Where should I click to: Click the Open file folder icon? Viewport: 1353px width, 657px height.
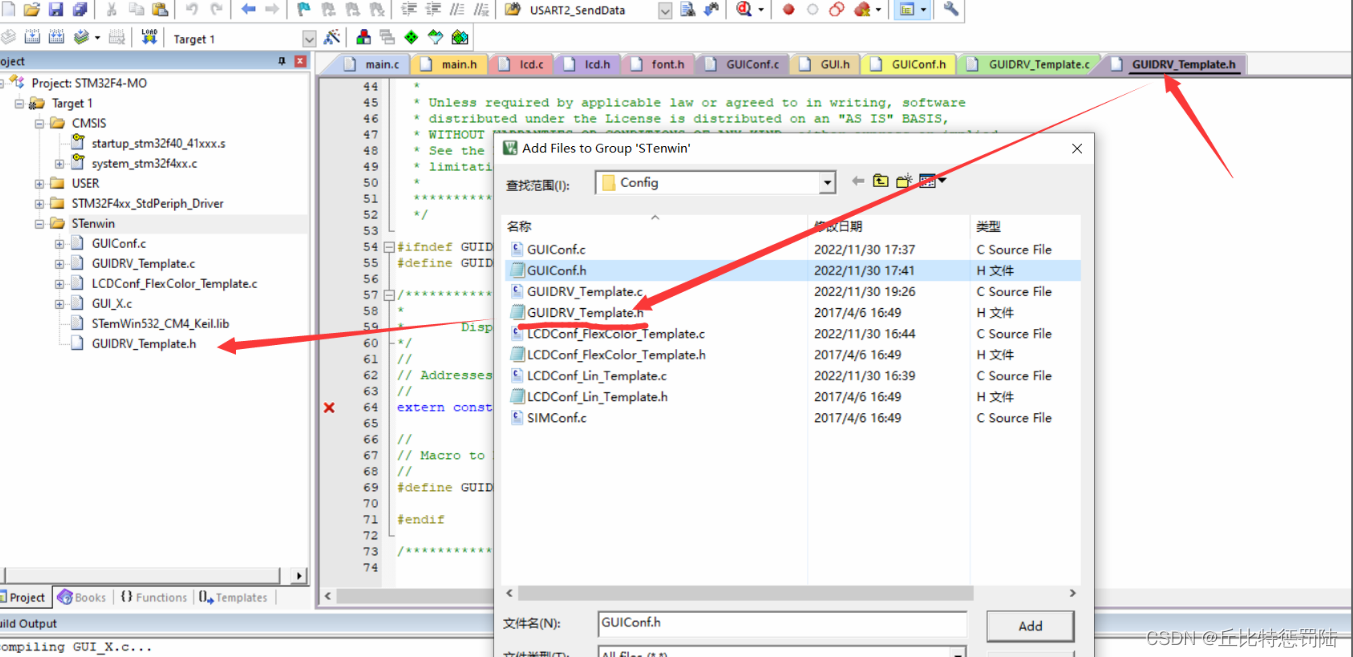[32, 10]
